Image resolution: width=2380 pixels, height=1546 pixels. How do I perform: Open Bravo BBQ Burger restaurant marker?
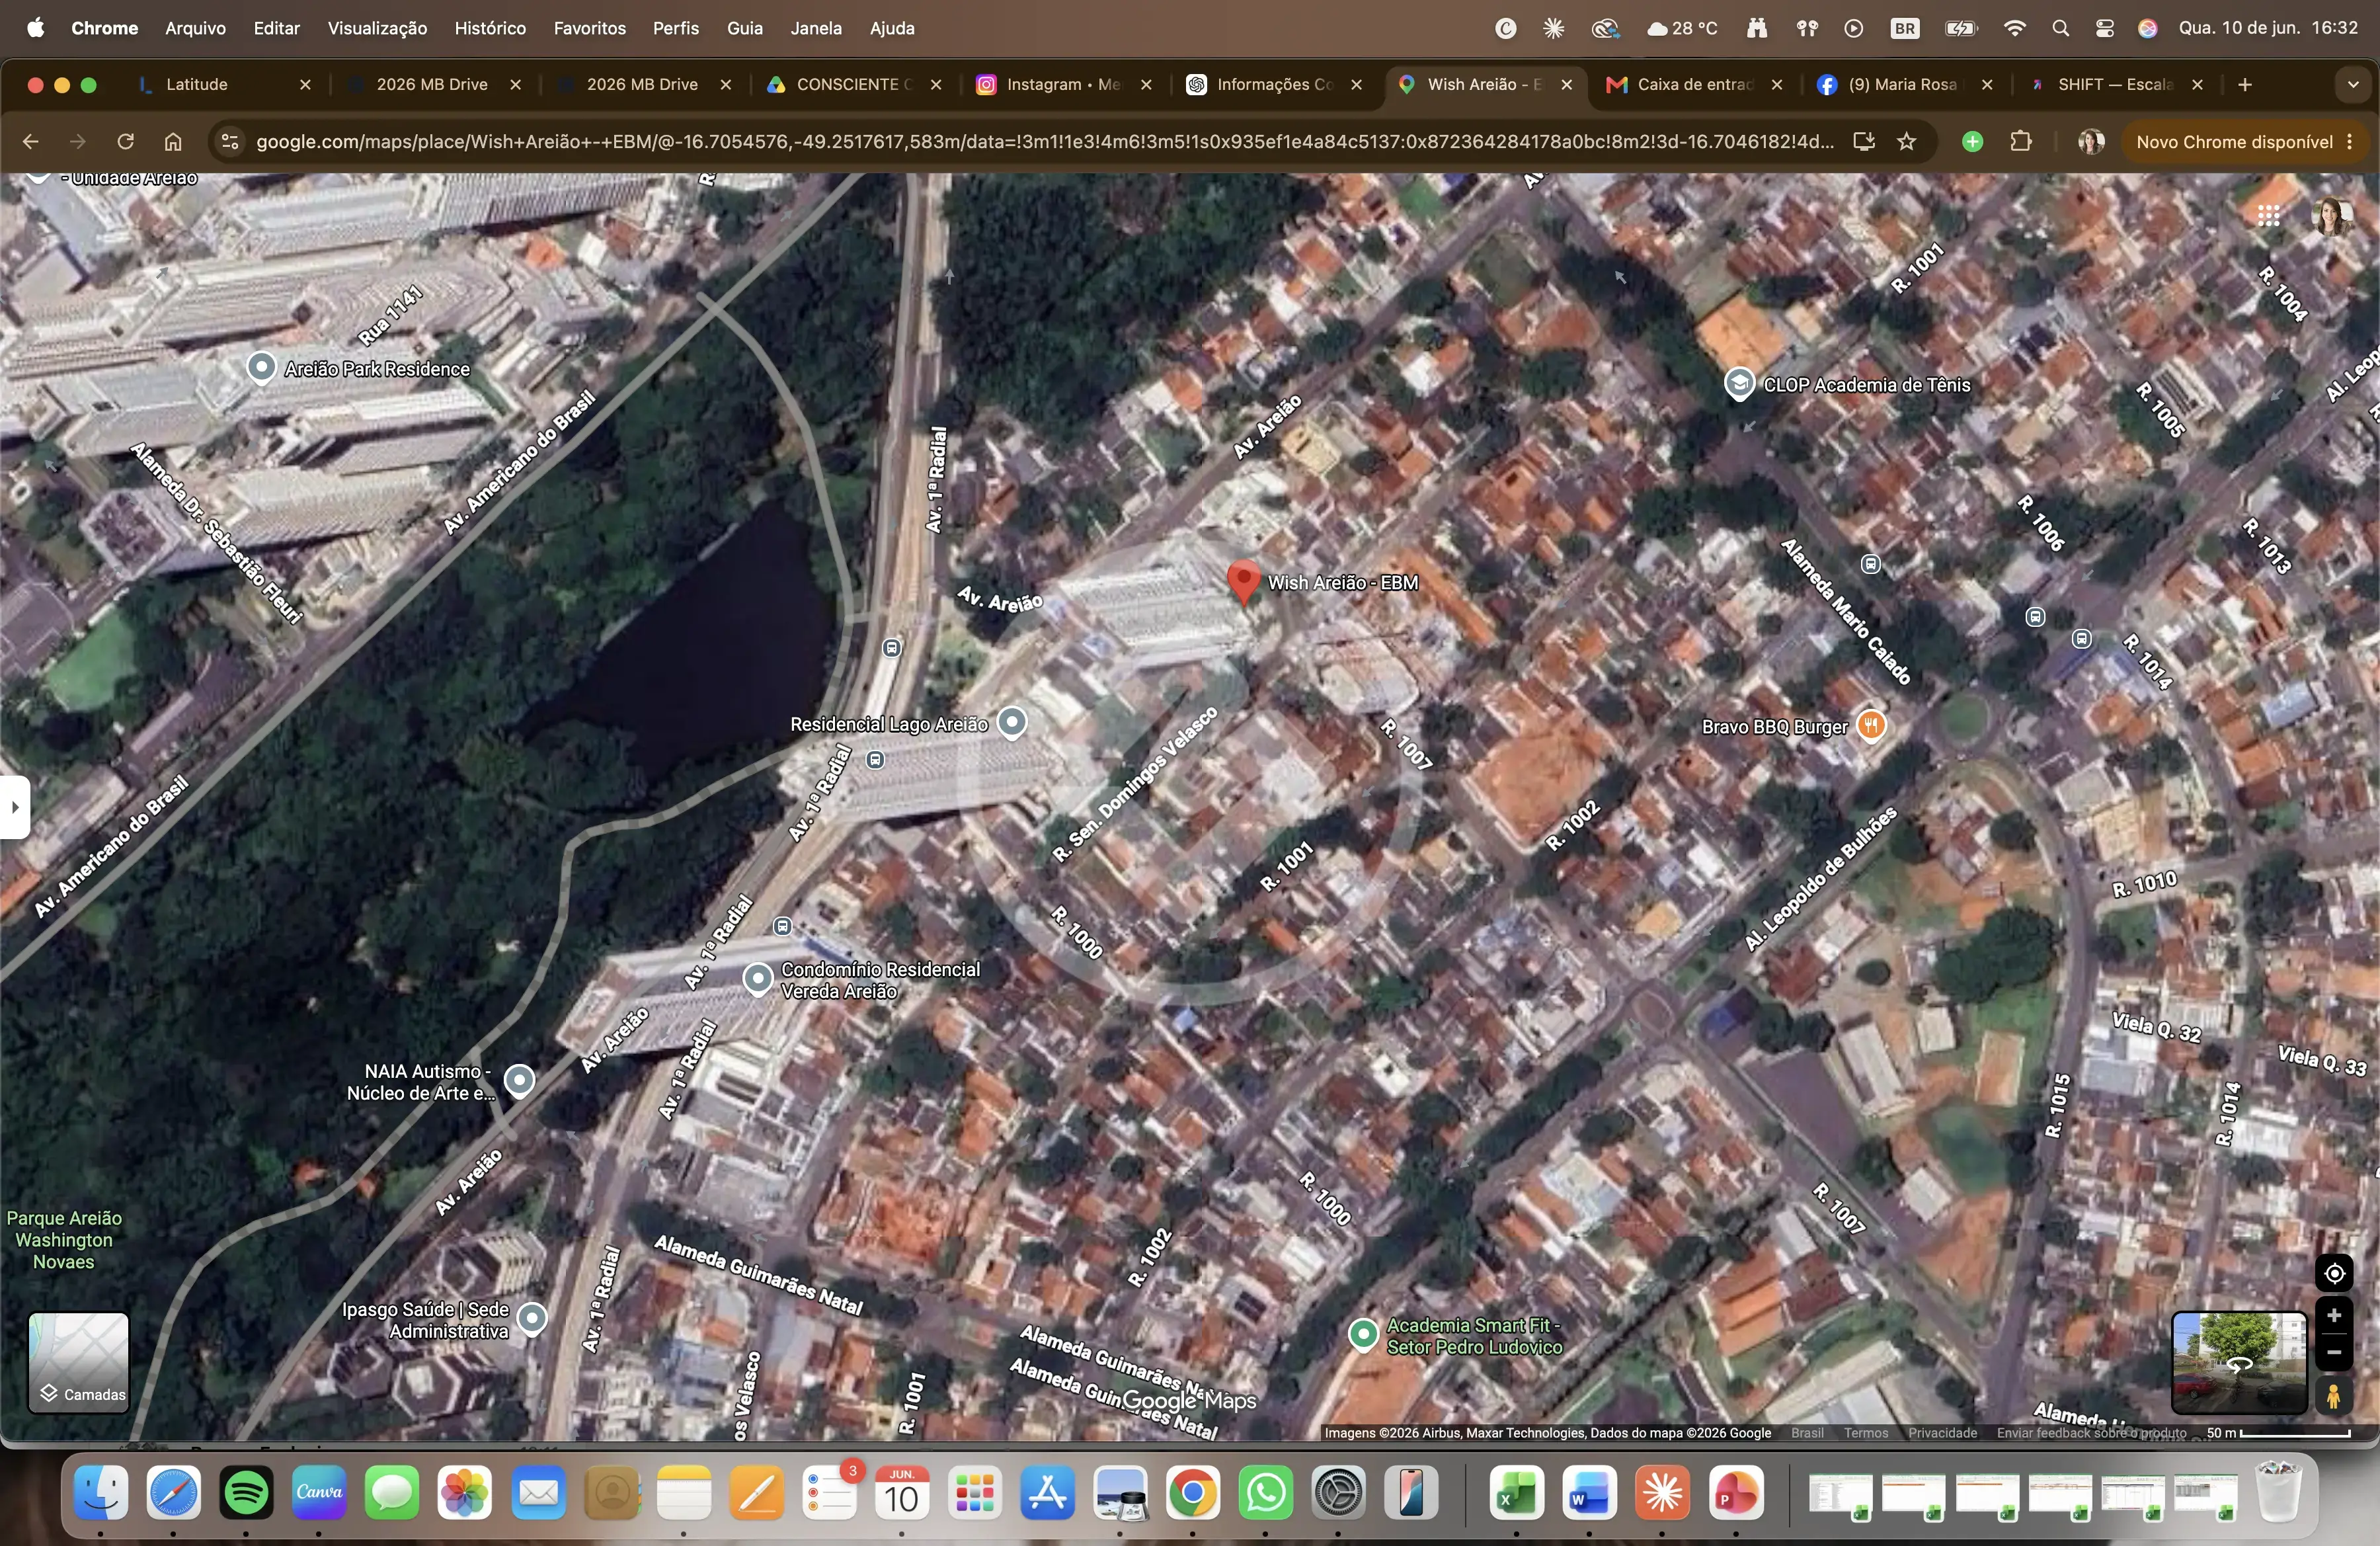1871,725
